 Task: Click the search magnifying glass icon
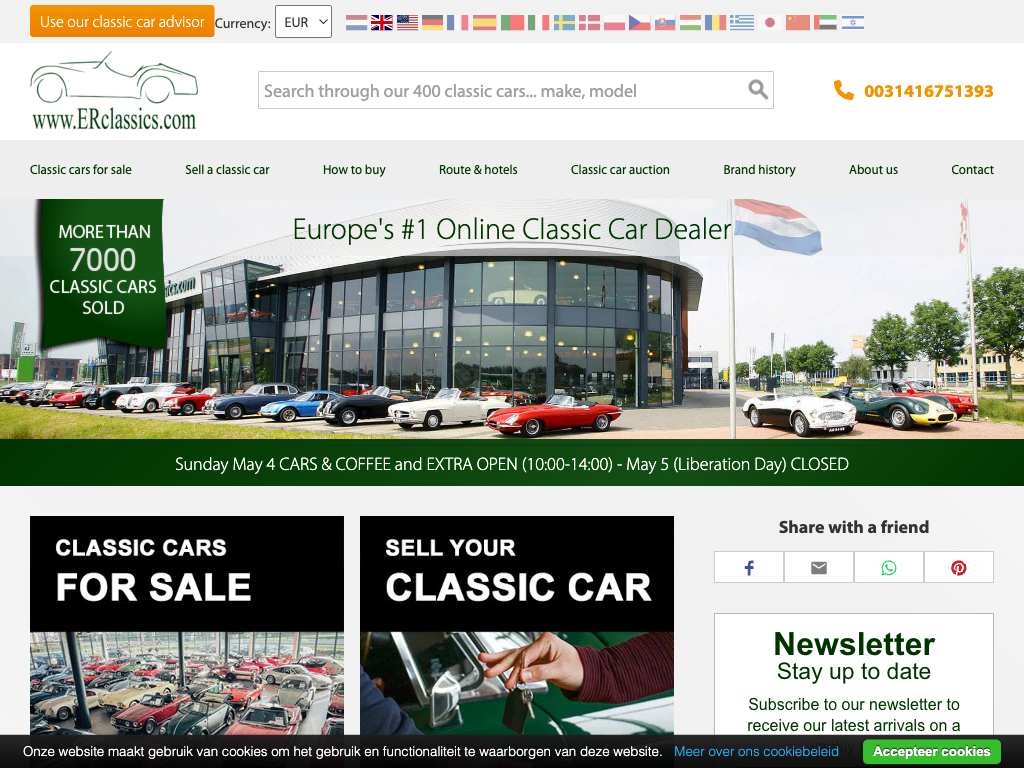[758, 90]
